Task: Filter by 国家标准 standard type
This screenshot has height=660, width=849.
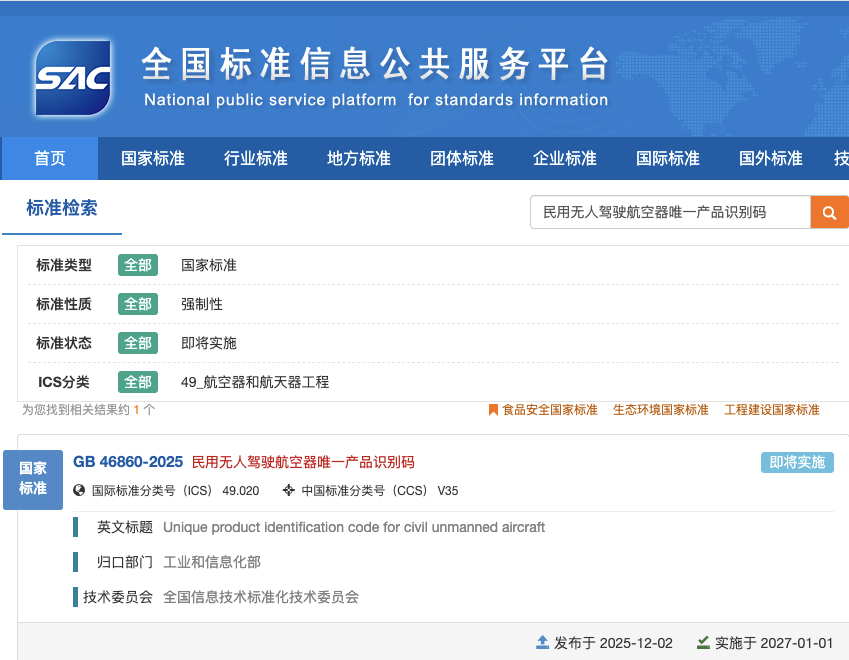Action: [x=208, y=265]
